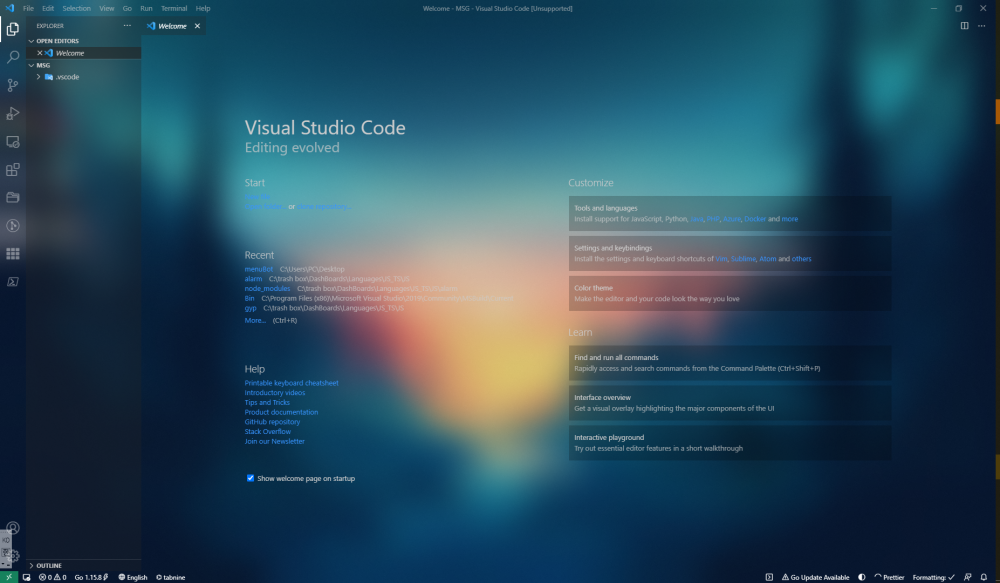Collapse the MSG folder section

[31, 65]
